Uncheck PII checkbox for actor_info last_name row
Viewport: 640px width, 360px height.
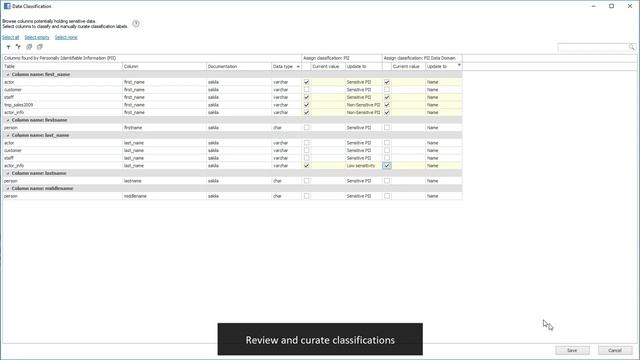tap(307, 166)
